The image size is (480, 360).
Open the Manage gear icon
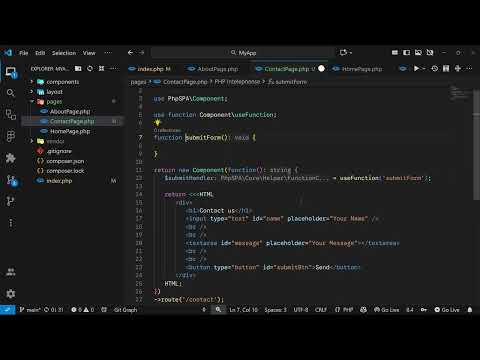(11, 294)
